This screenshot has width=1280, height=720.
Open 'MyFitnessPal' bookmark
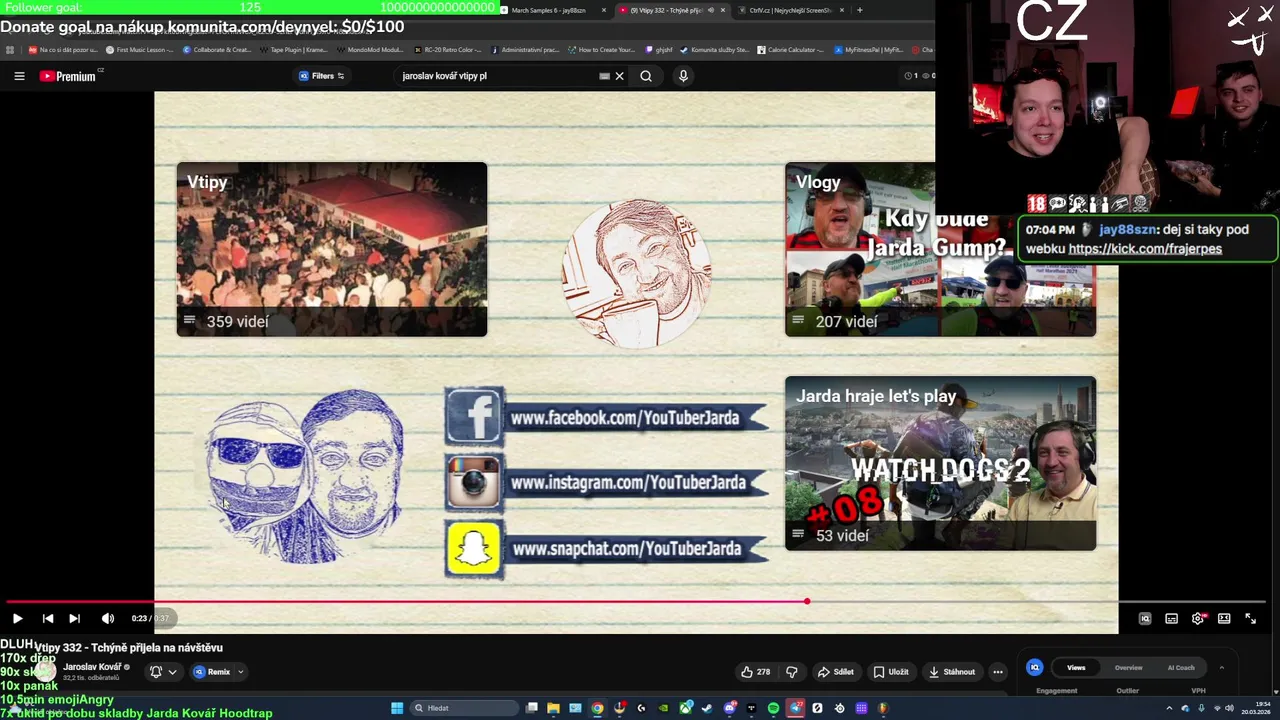pyautogui.click(x=868, y=50)
